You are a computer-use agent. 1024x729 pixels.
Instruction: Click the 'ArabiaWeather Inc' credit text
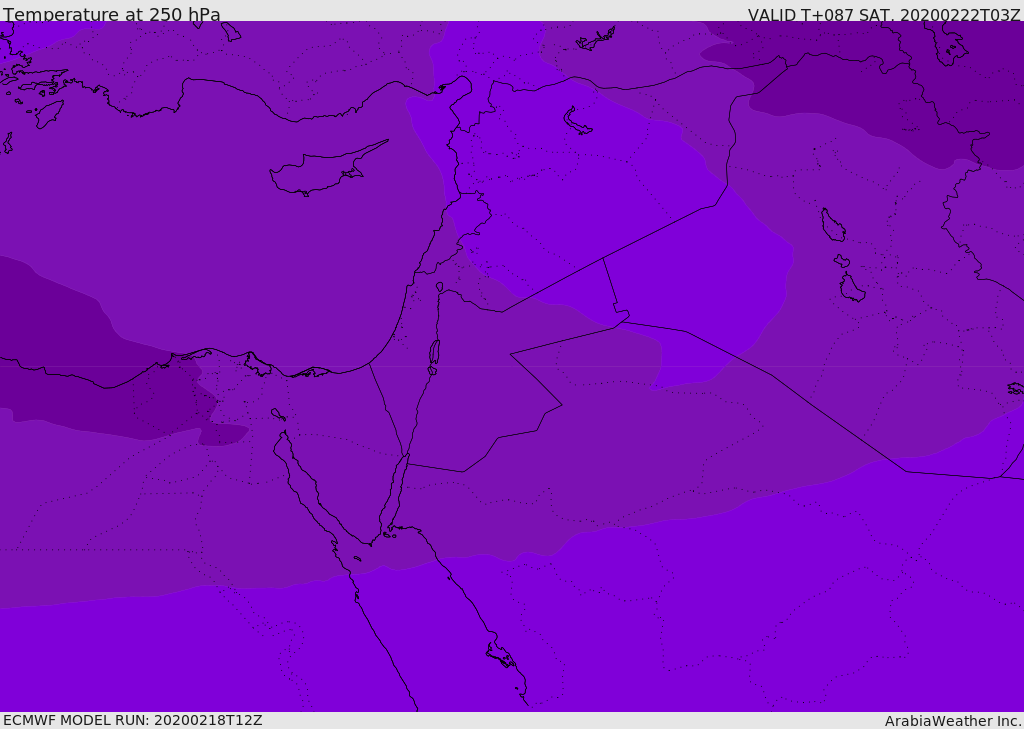(952, 721)
